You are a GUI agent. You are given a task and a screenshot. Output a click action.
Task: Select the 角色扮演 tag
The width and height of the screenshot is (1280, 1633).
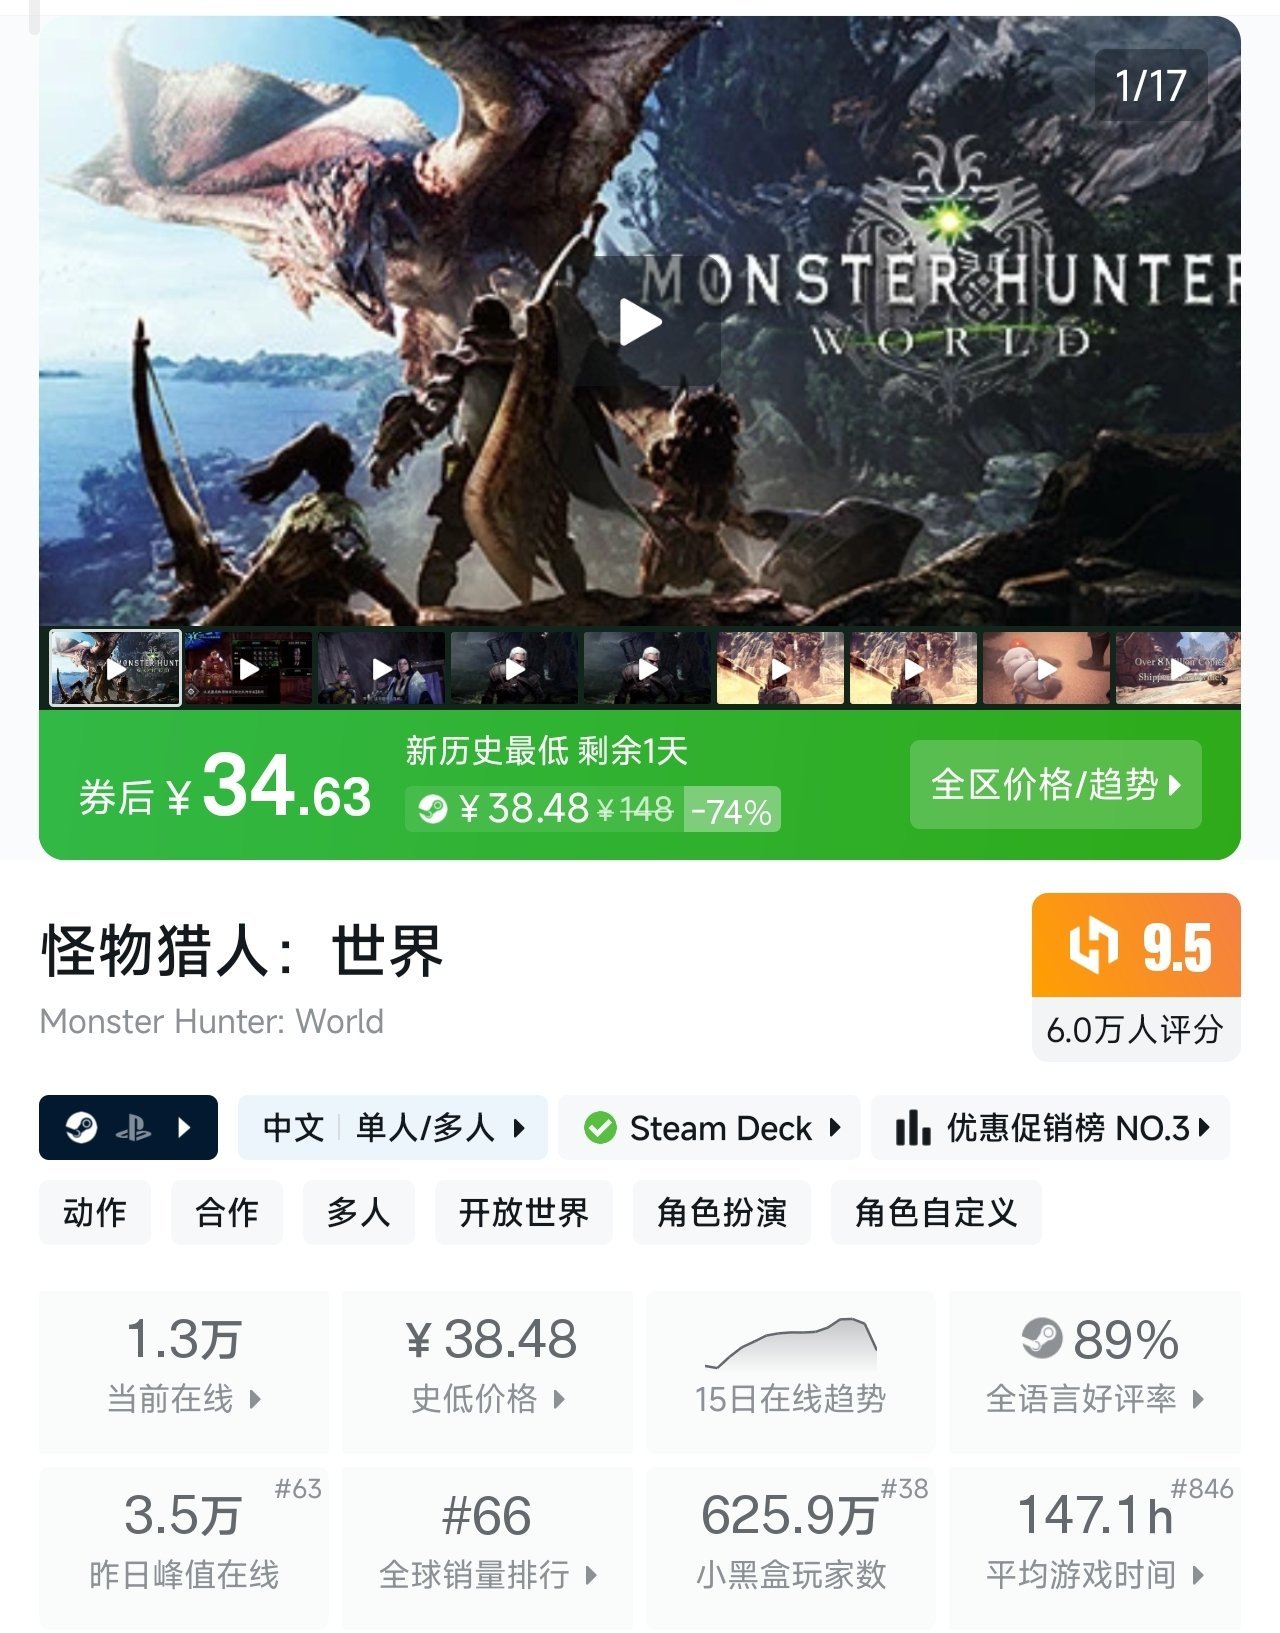click(722, 1212)
